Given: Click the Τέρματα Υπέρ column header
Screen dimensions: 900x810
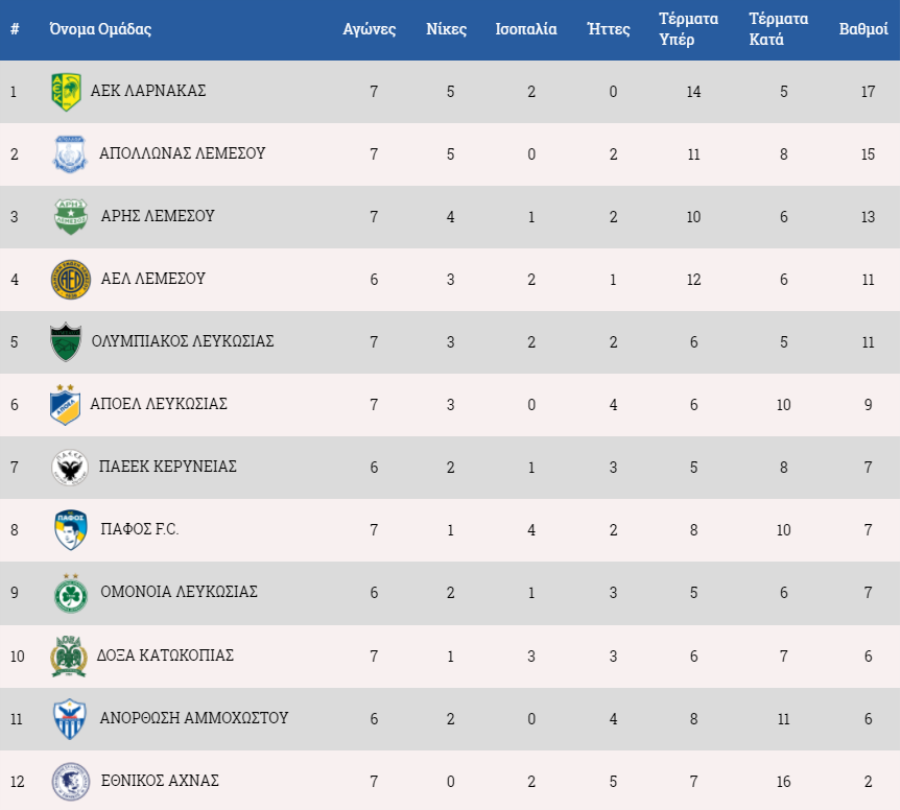Looking at the screenshot, I should (x=688, y=29).
